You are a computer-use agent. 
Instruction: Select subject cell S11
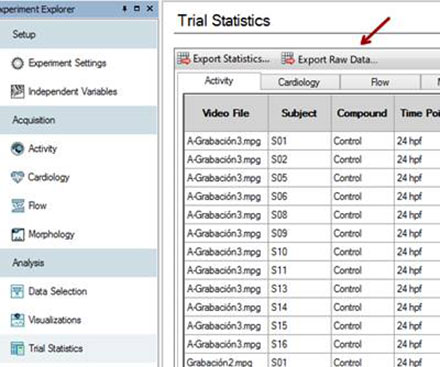click(299, 270)
